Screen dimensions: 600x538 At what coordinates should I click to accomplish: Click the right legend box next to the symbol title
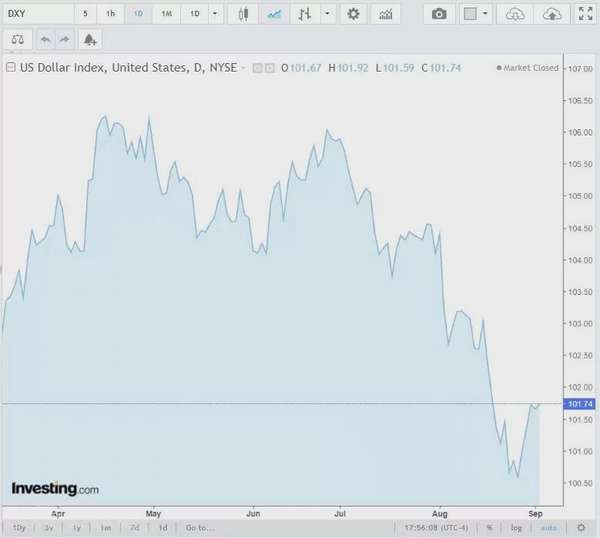(x=270, y=68)
